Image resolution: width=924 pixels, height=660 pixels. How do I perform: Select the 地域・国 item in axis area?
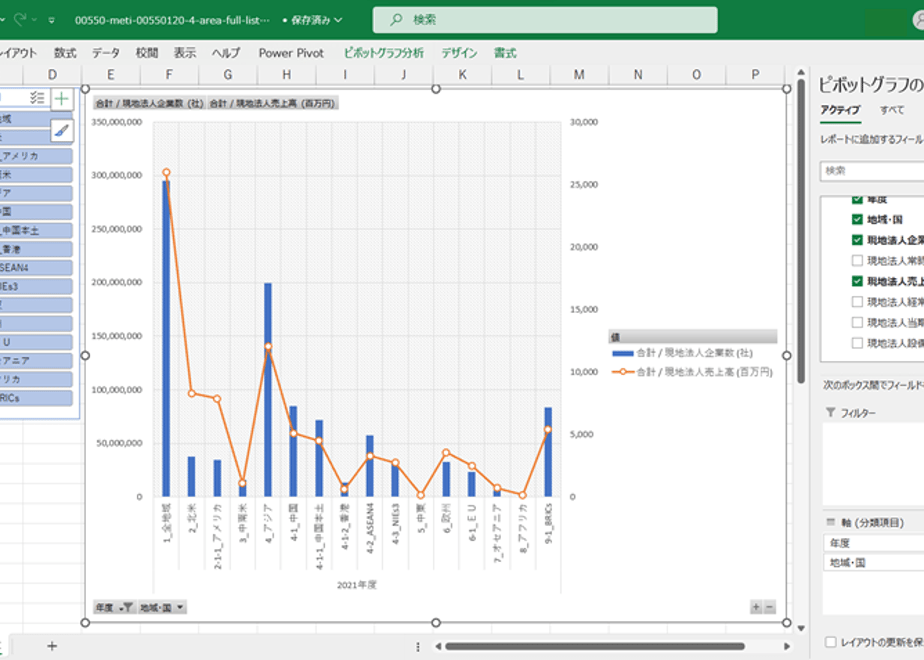[x=874, y=563]
